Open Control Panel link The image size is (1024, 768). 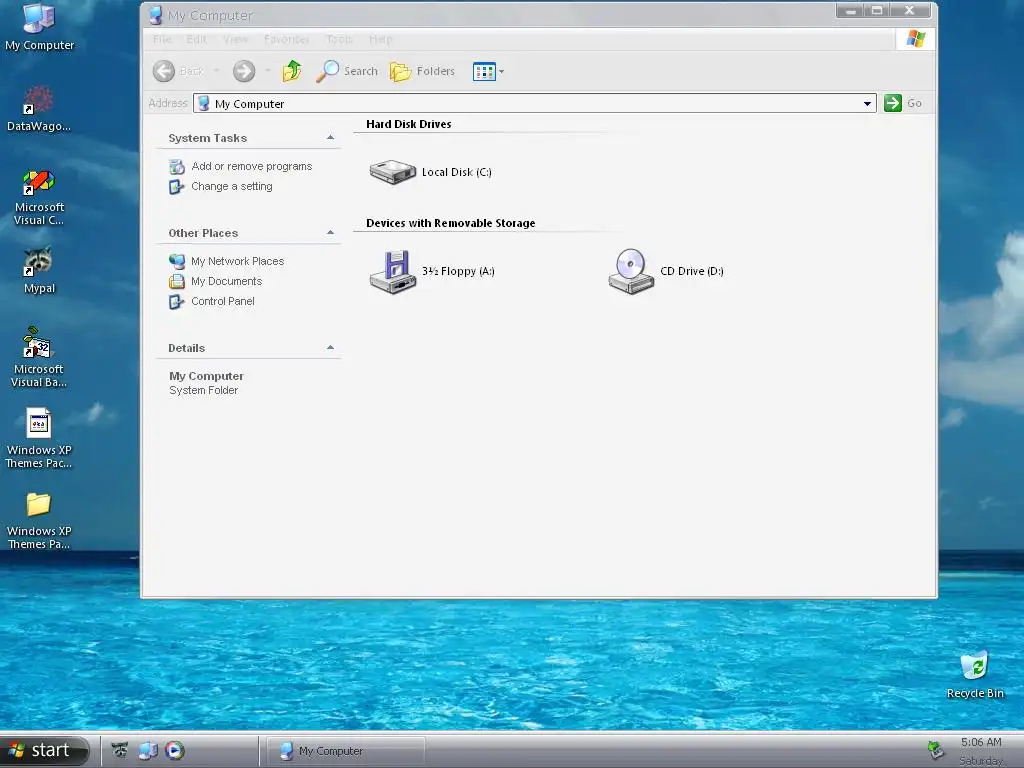coord(223,301)
